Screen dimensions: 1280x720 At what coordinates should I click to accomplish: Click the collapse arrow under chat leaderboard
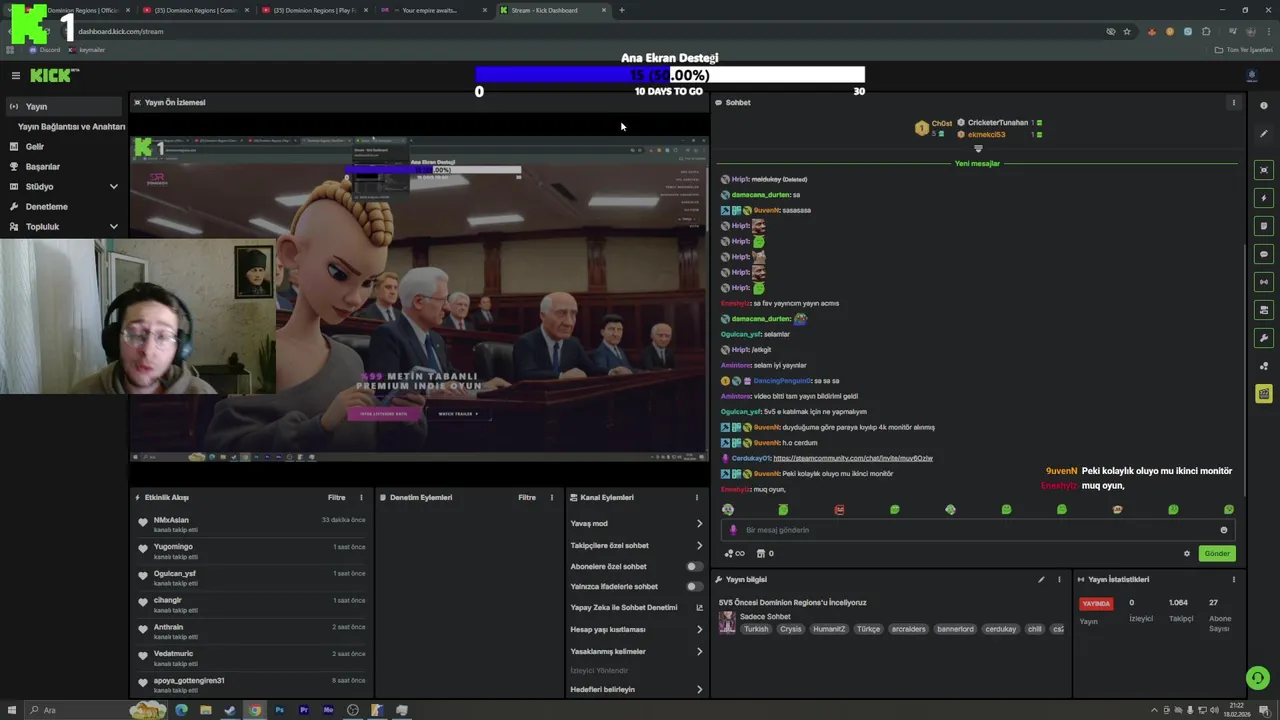[978, 149]
